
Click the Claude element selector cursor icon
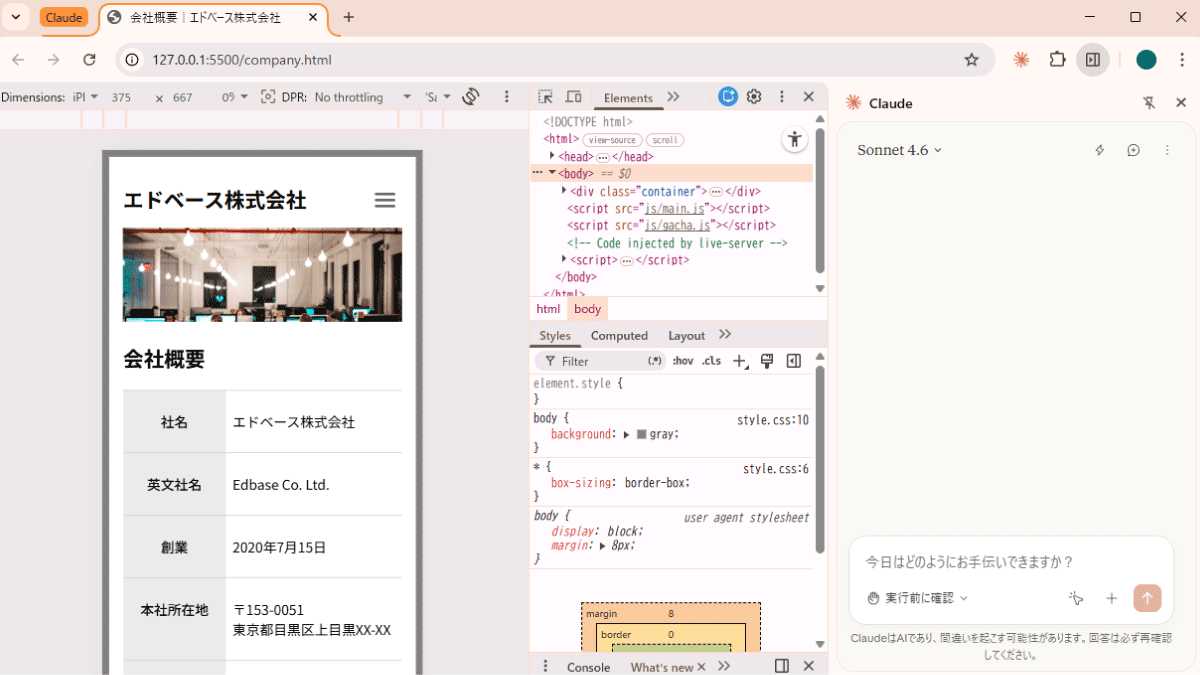(1076, 598)
